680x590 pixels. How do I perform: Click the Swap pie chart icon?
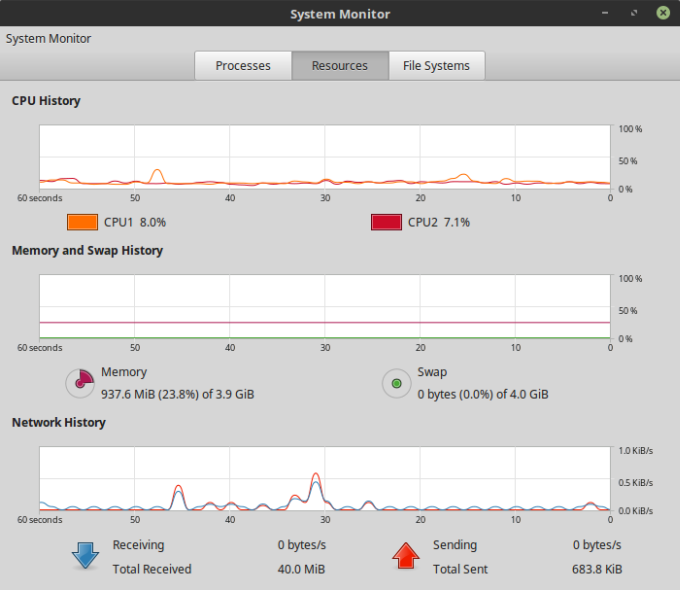tap(396, 383)
